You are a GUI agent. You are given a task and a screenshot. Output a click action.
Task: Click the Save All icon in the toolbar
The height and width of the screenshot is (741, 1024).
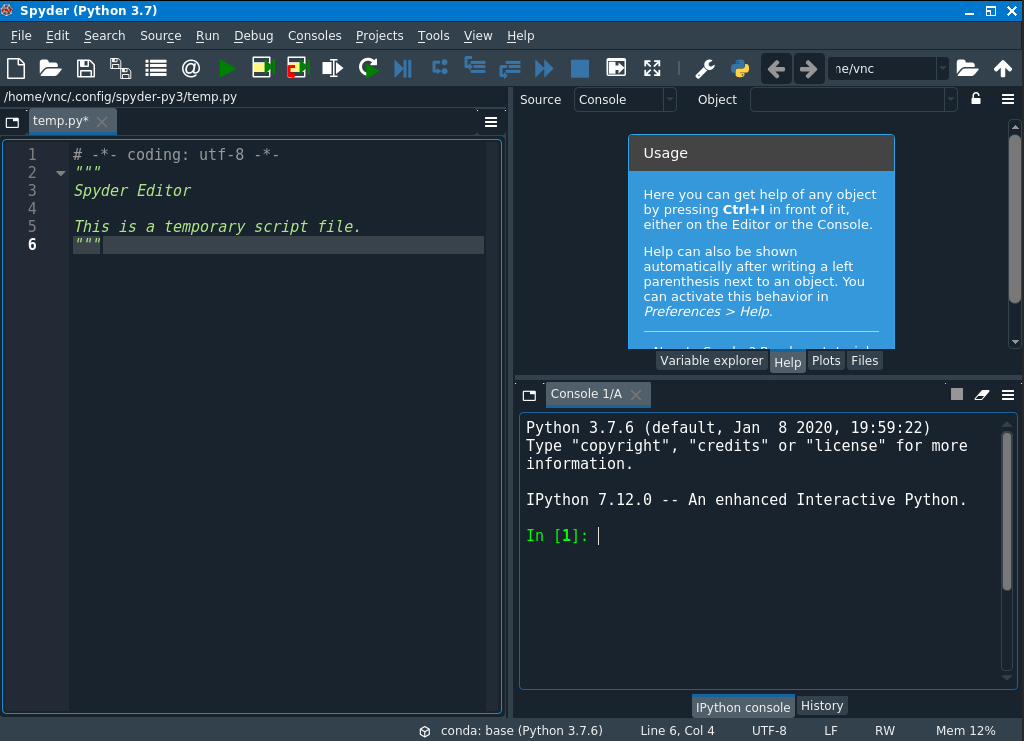(120, 68)
